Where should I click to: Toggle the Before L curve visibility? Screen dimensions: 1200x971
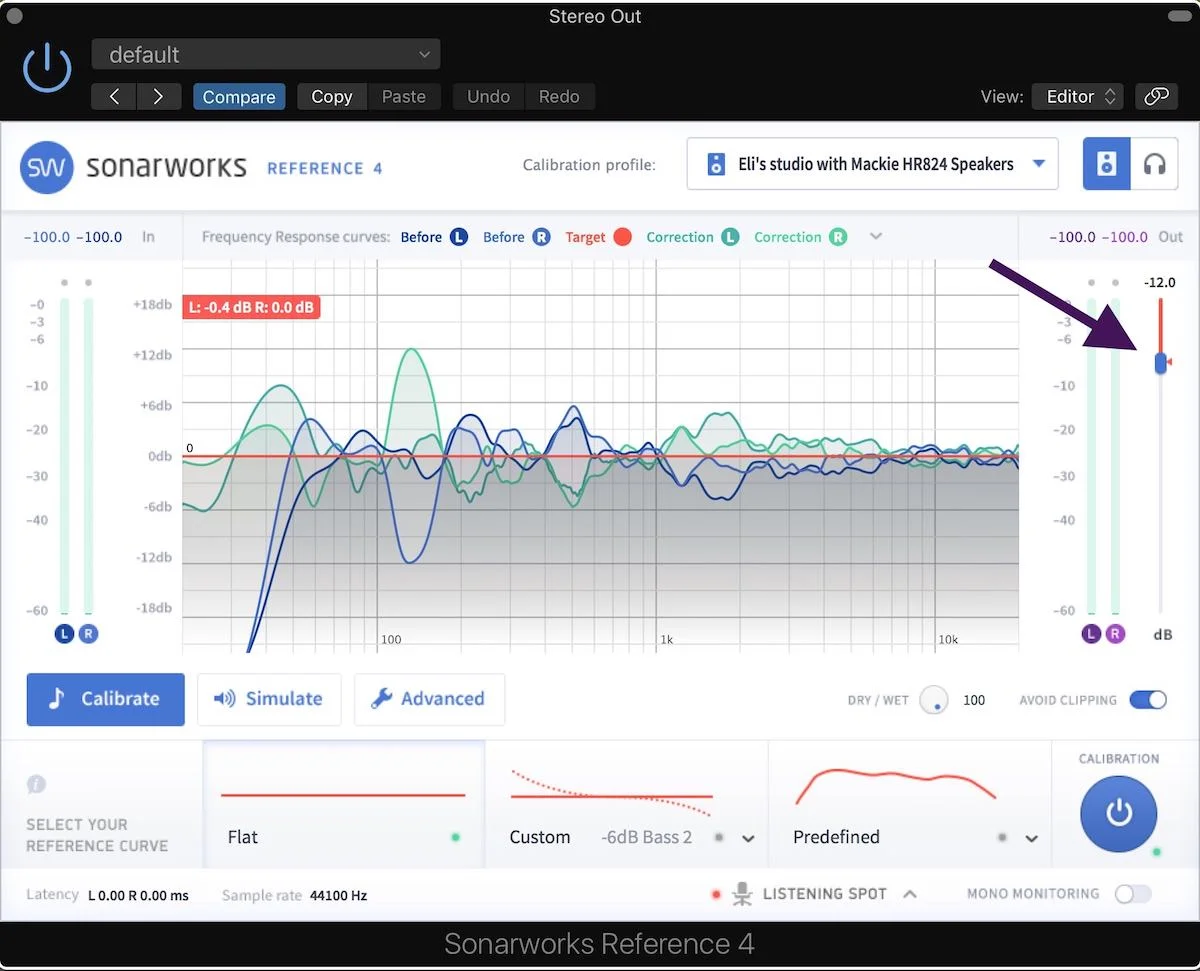458,237
